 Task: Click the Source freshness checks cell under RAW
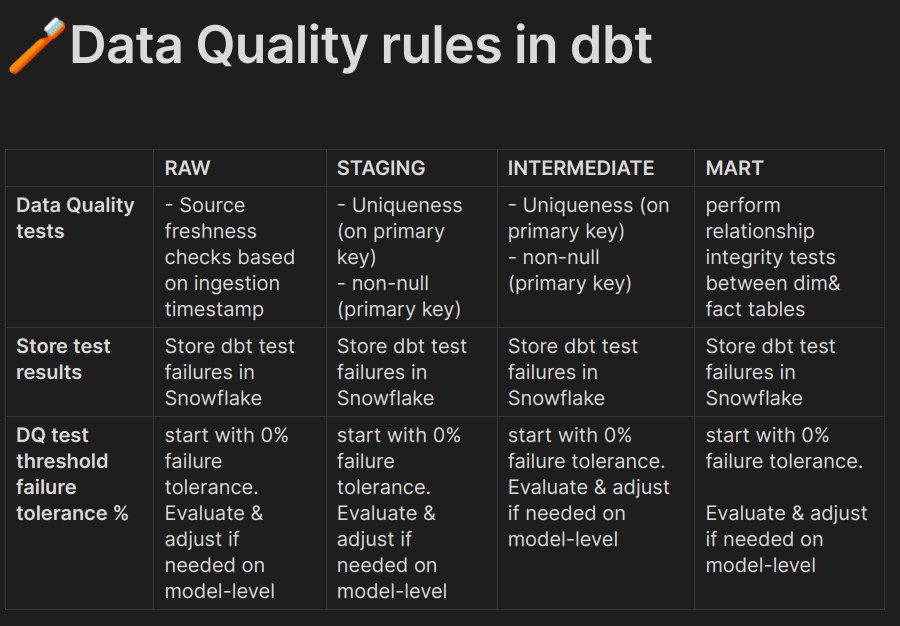tap(240, 257)
